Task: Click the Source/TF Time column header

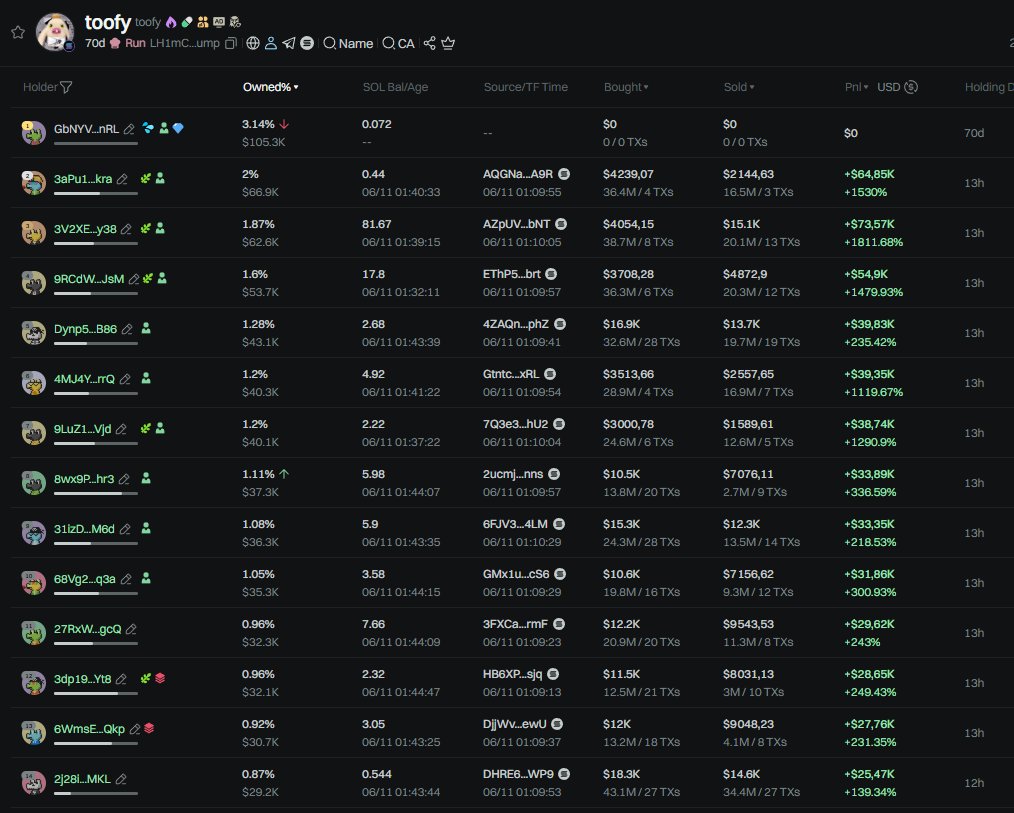Action: (526, 87)
